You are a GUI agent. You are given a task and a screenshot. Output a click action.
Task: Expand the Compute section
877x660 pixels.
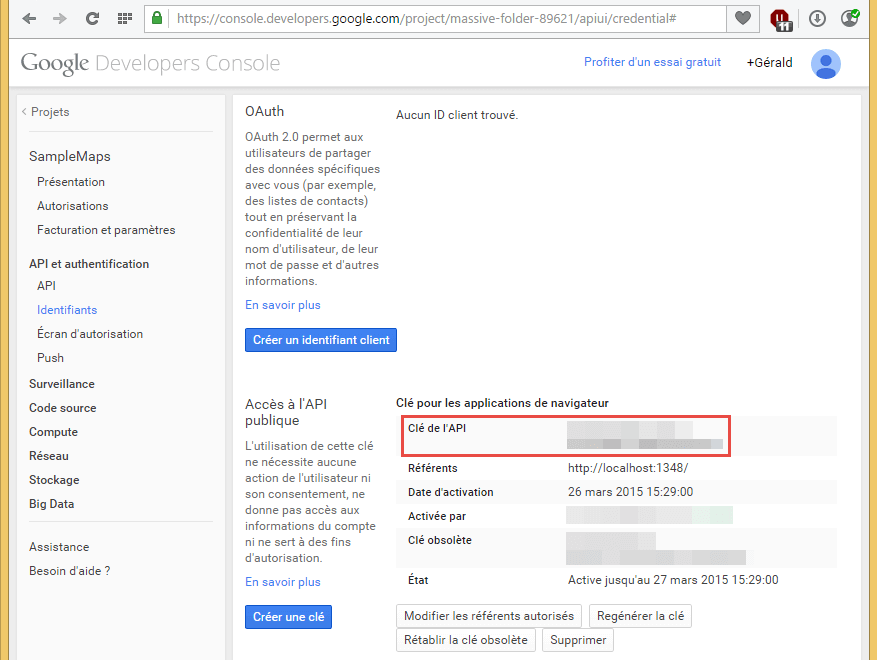tap(53, 432)
